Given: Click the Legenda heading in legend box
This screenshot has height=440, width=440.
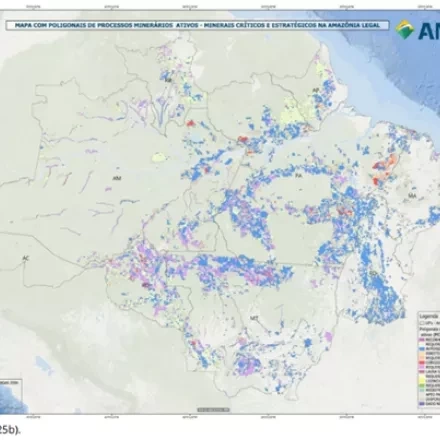Looking at the screenshot, I should 429,316.
